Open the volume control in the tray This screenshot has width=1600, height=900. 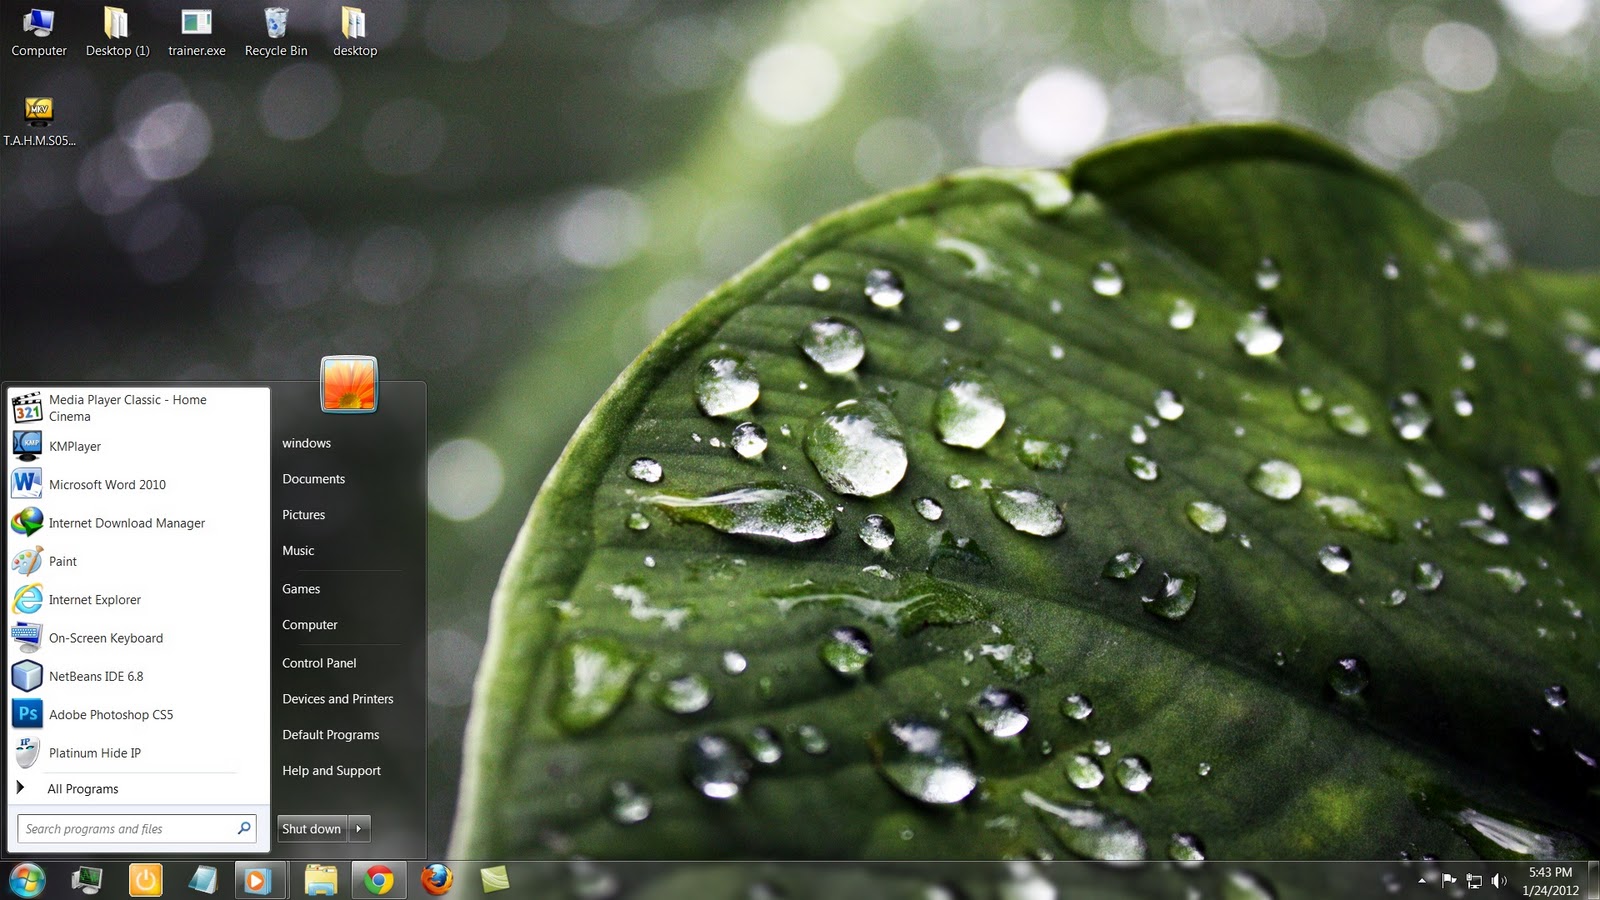coord(1499,881)
